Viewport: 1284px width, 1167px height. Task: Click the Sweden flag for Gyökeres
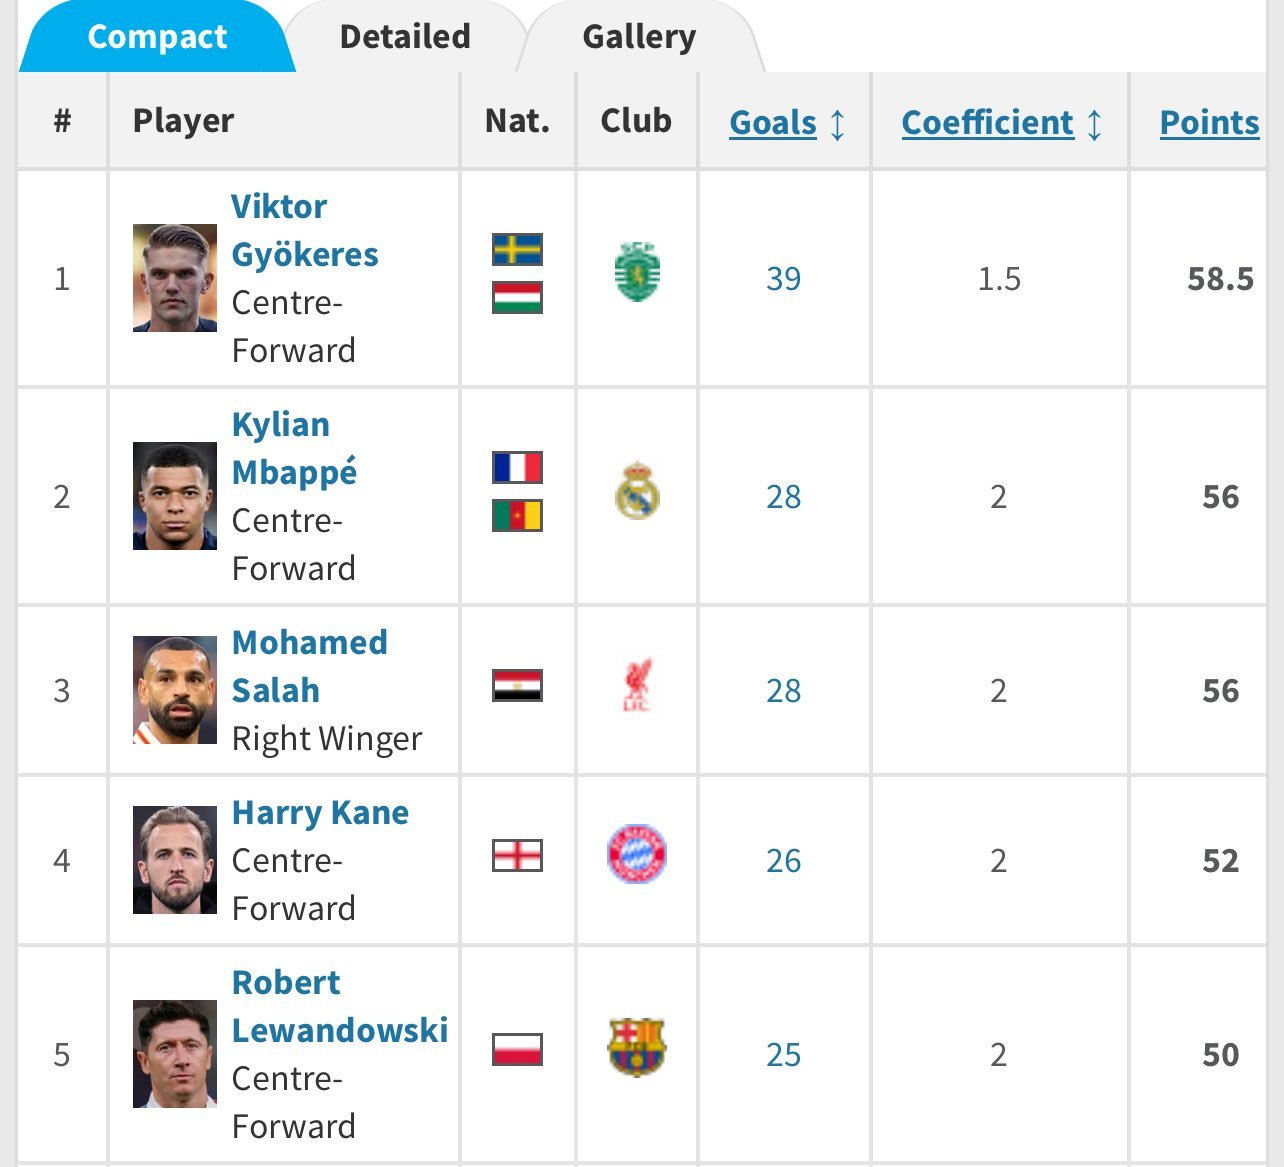point(517,249)
